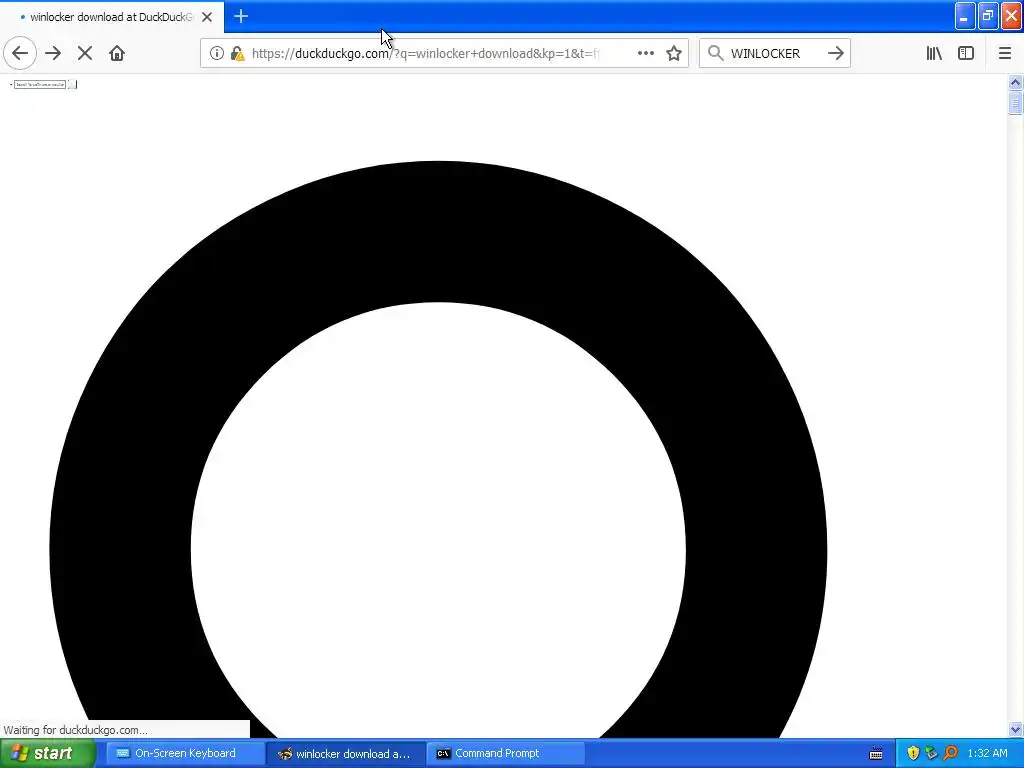Click the small button beside the page search box
This screenshot has width=1024, height=768.
(72, 84)
